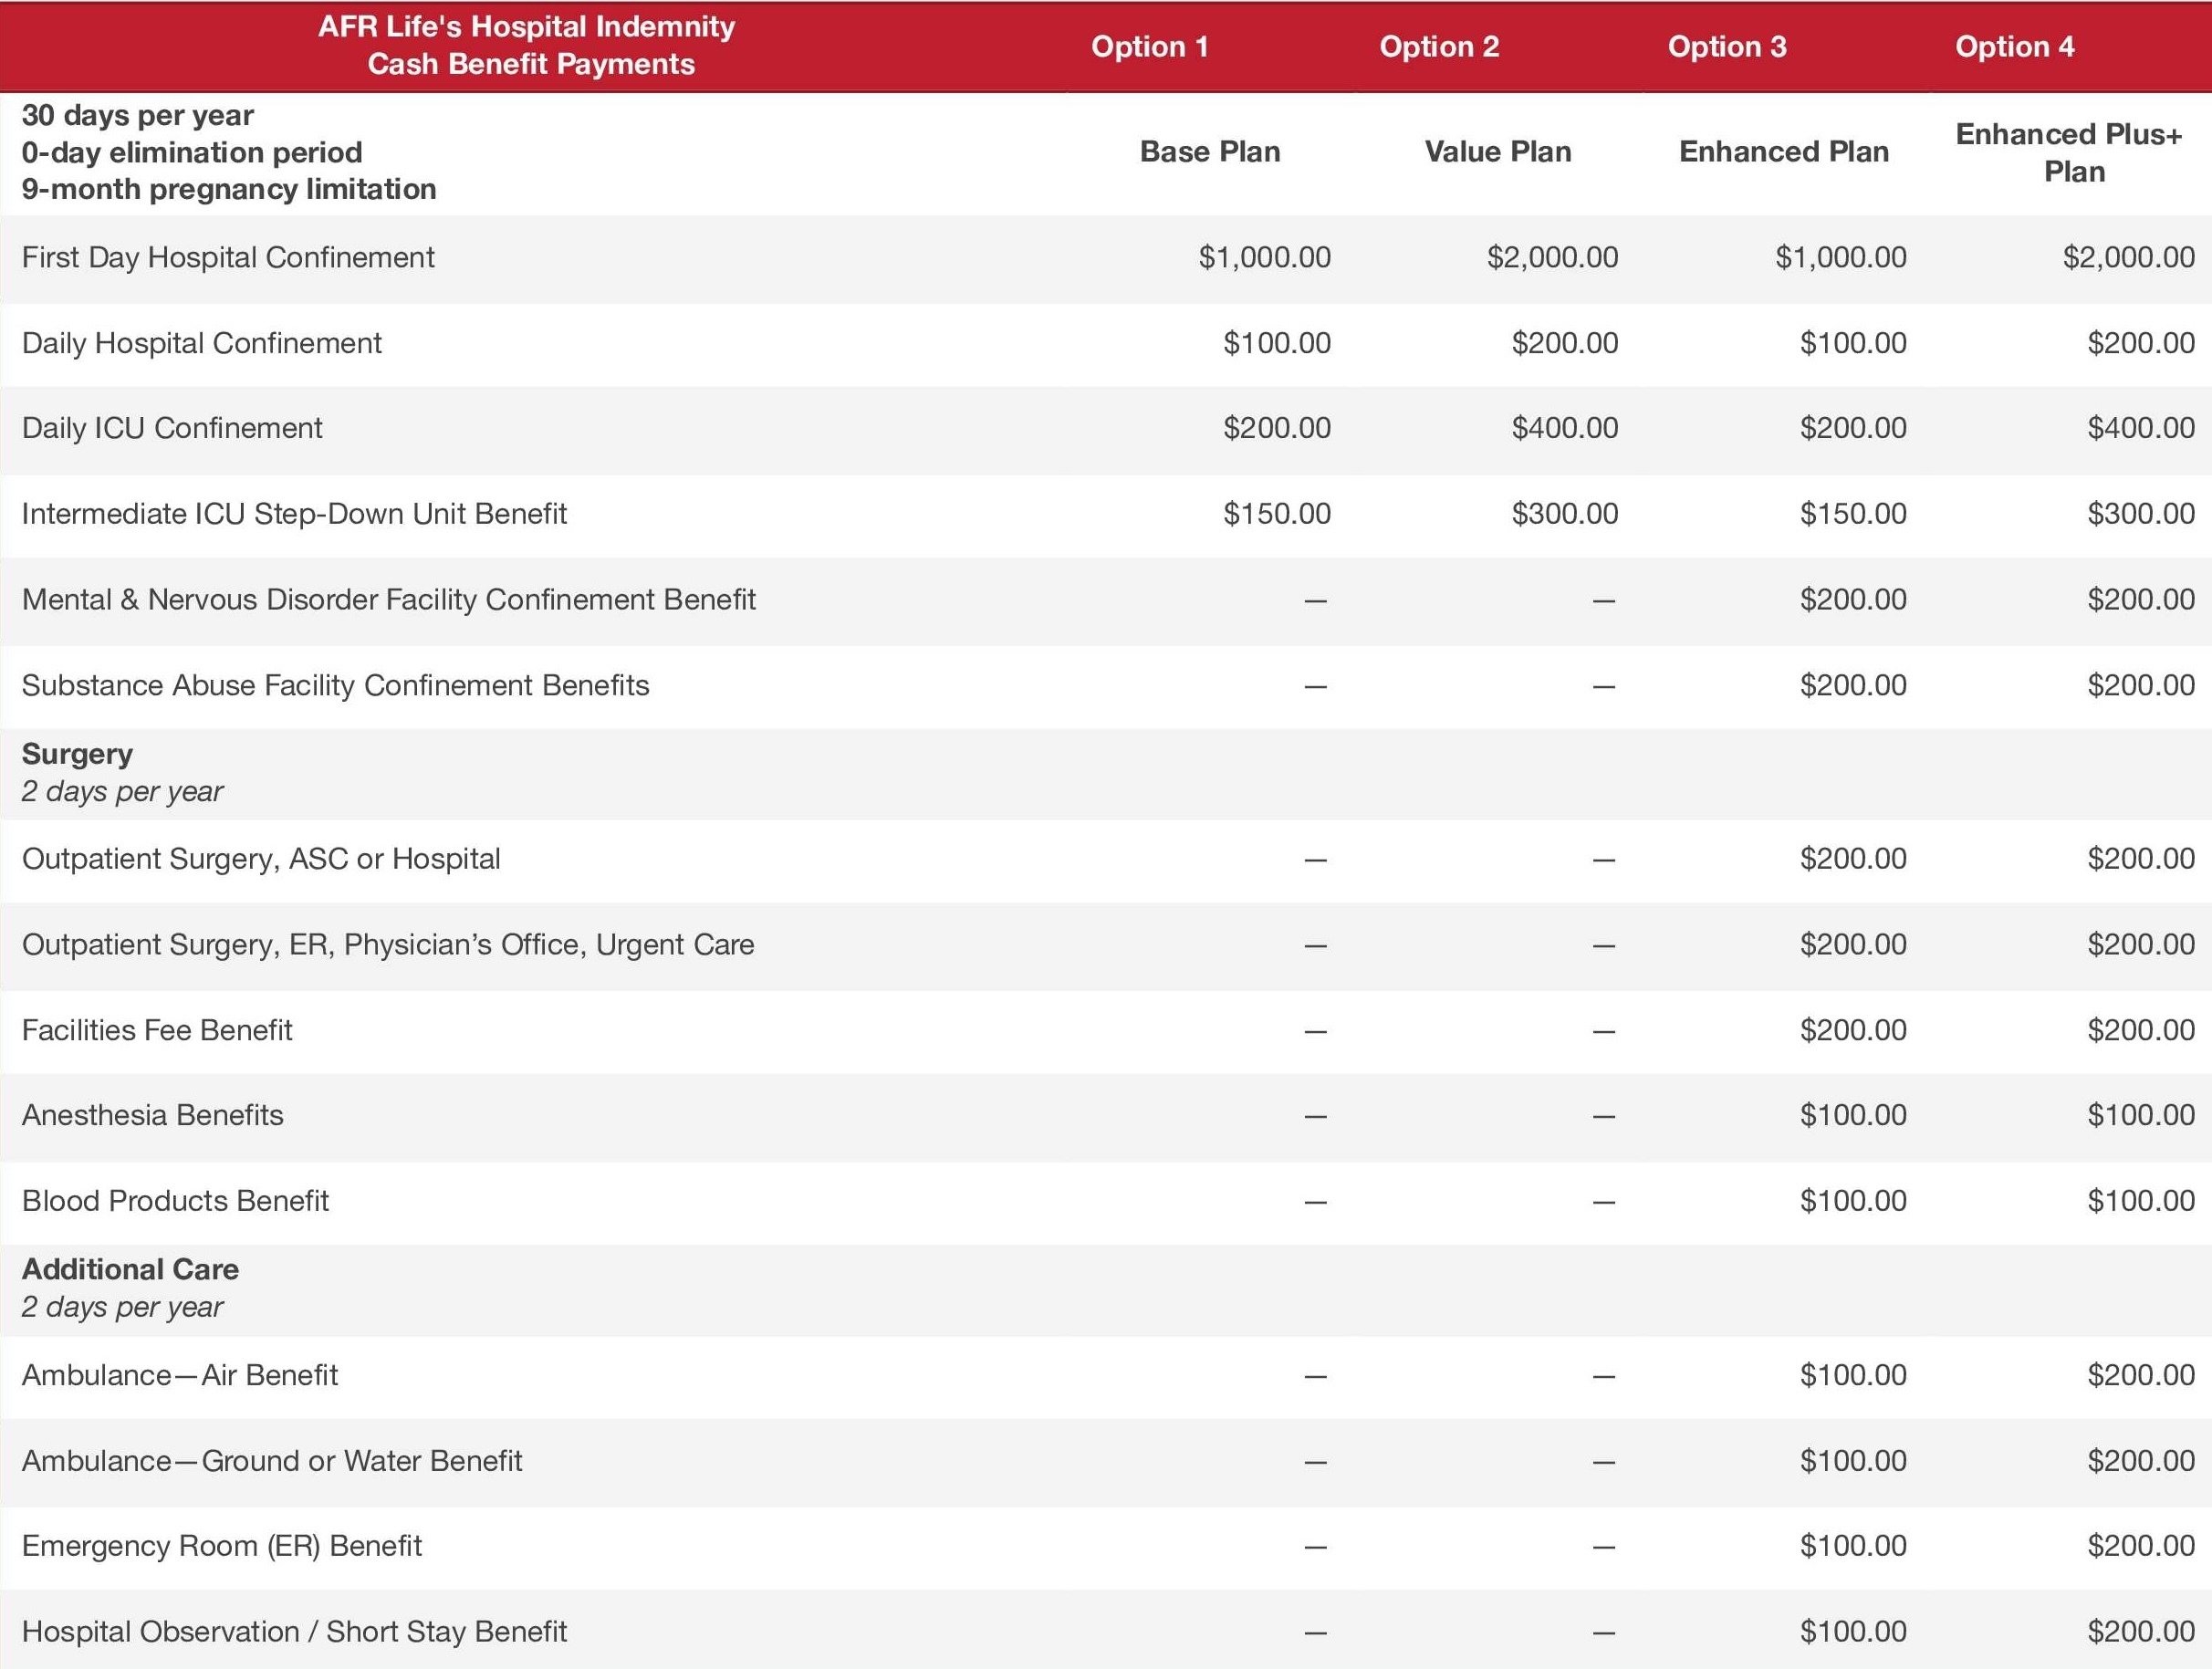The height and width of the screenshot is (1669, 2212).
Task: Click Ambulance—Ground or Water Enhanced Plus+ $200.00
Action: 2141,1462
